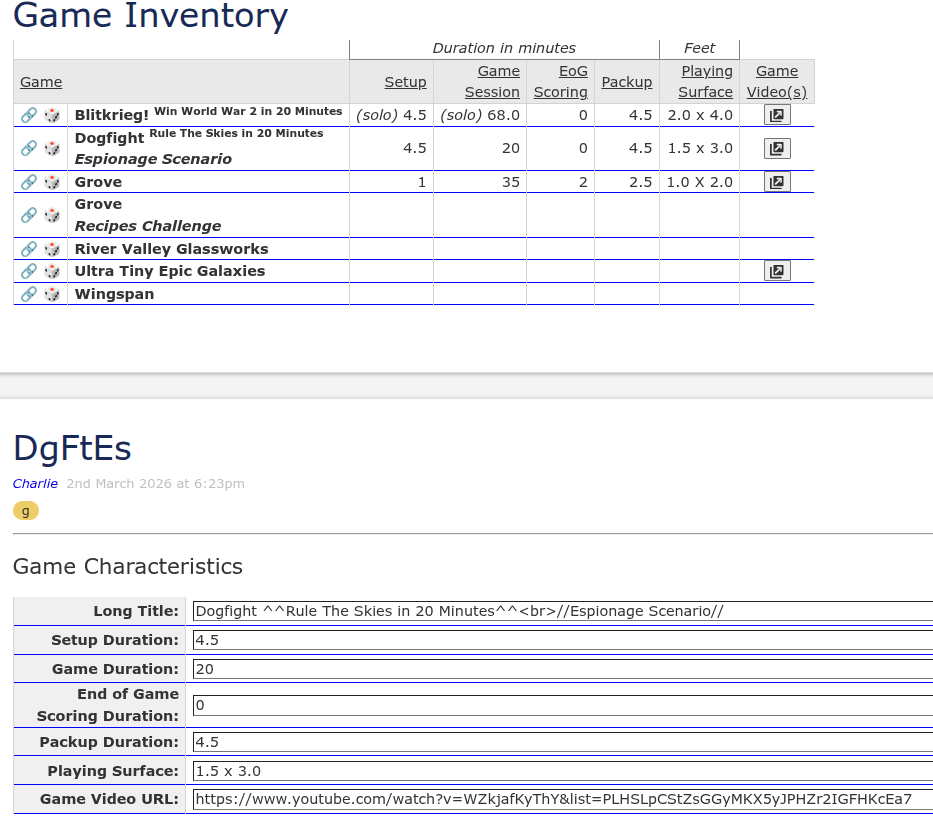This screenshot has height=819, width=933.
Task: Click the link icon beside Grove Recipes Challenge
Action: point(28,215)
